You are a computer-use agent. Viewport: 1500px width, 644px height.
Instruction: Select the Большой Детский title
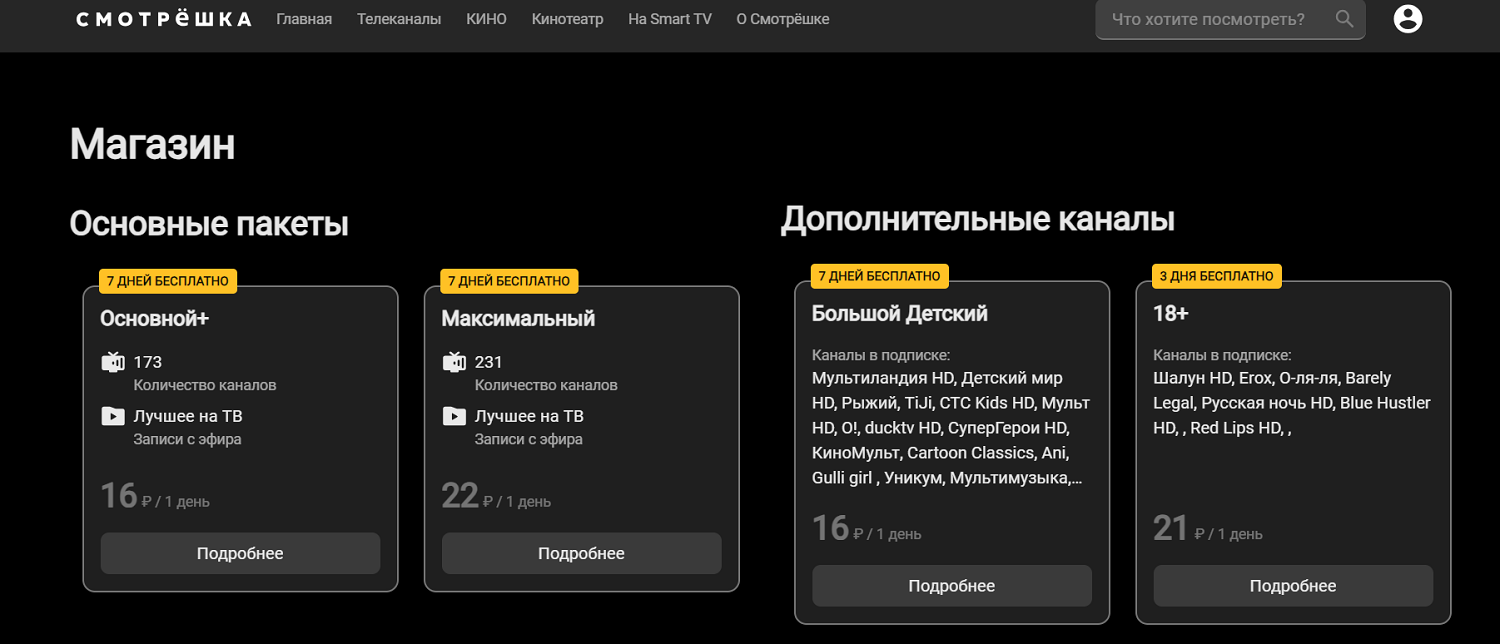click(x=900, y=313)
